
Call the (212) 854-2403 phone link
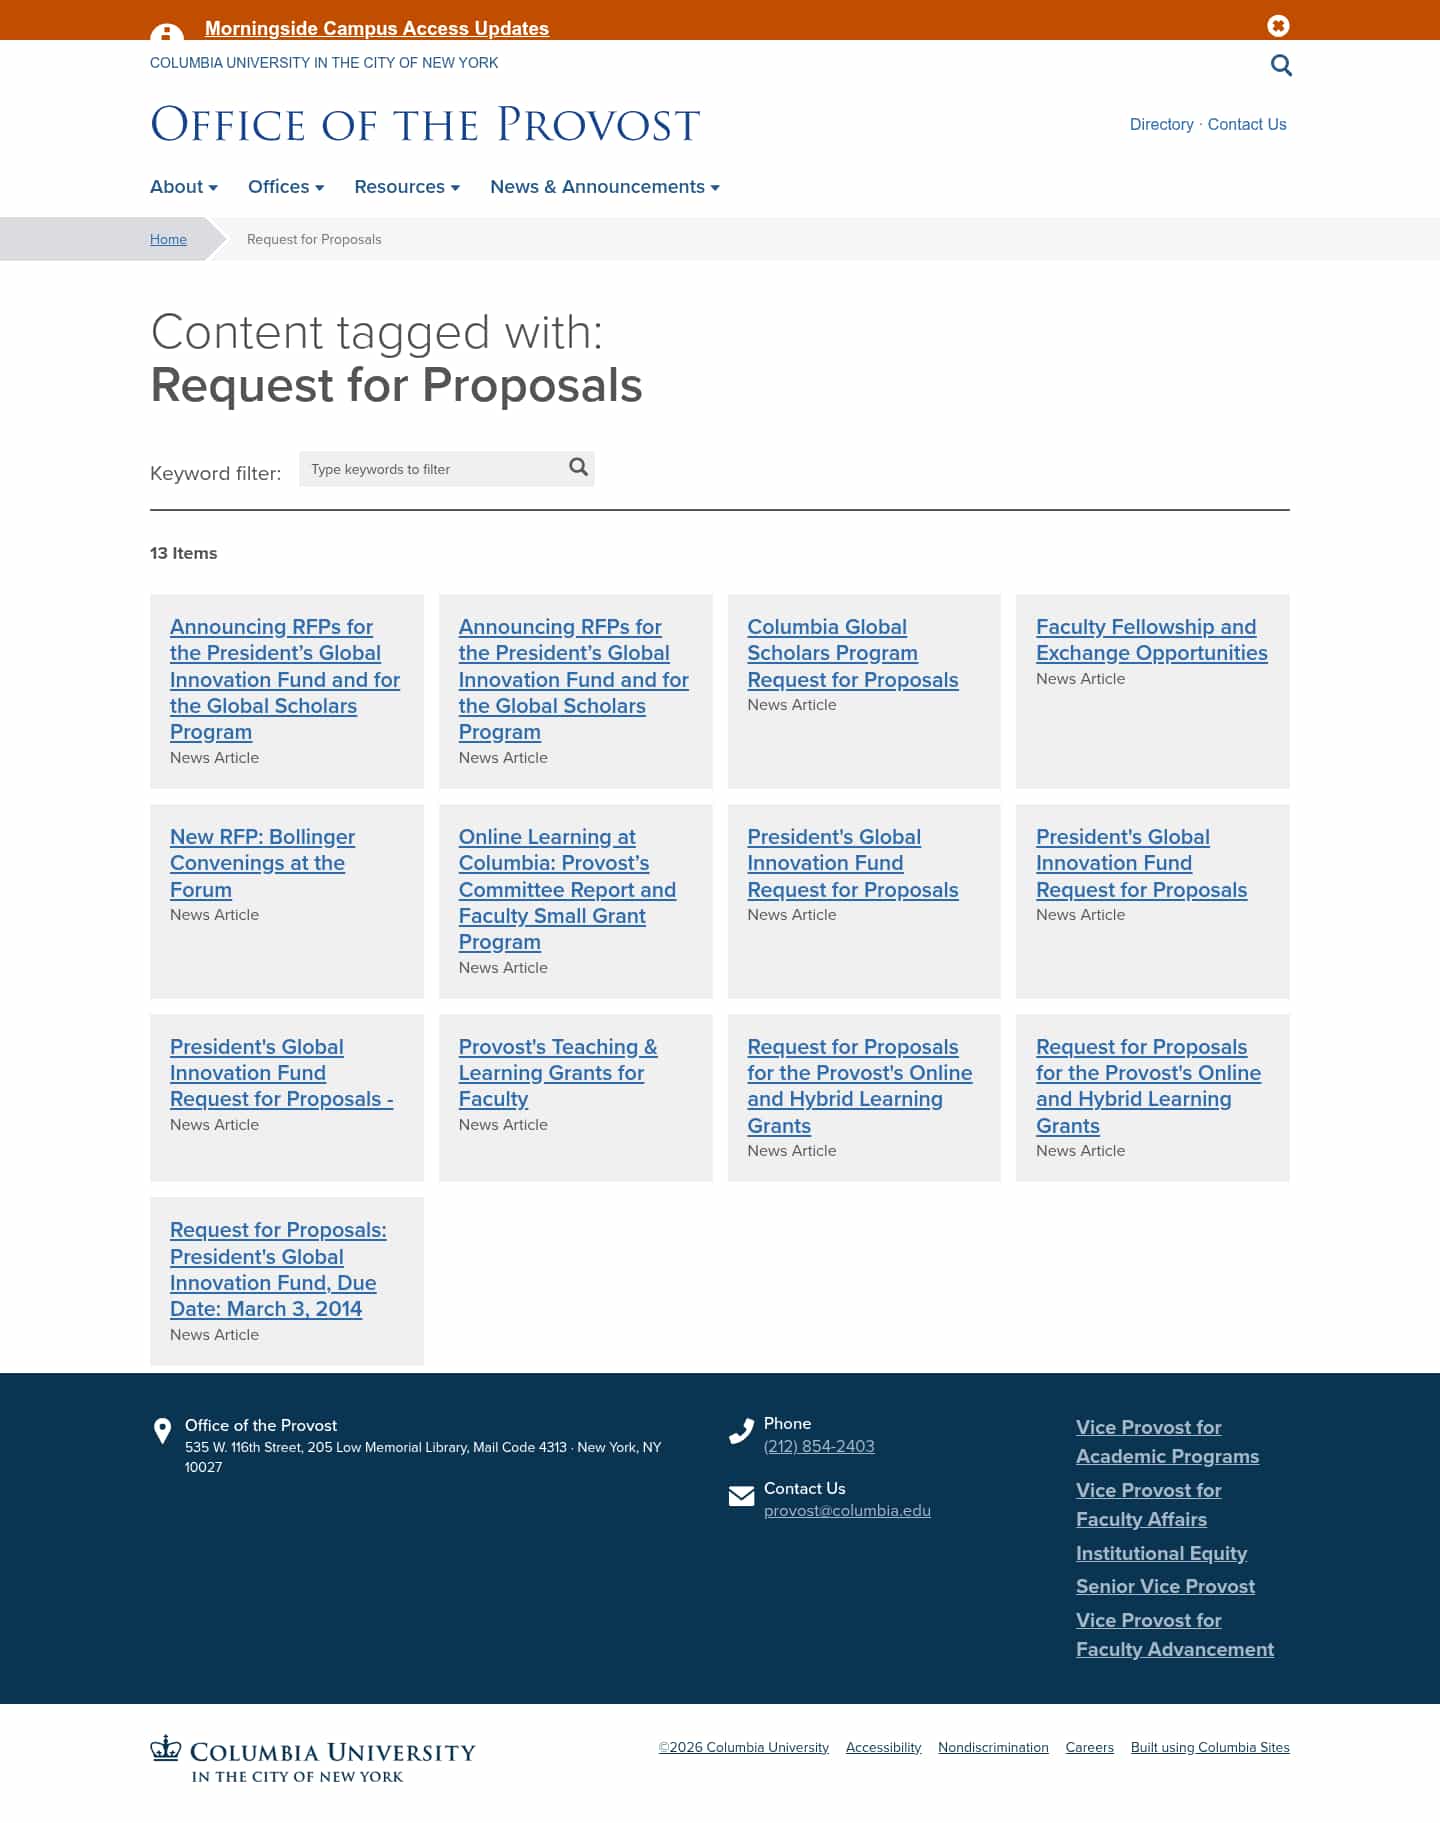click(x=819, y=1446)
